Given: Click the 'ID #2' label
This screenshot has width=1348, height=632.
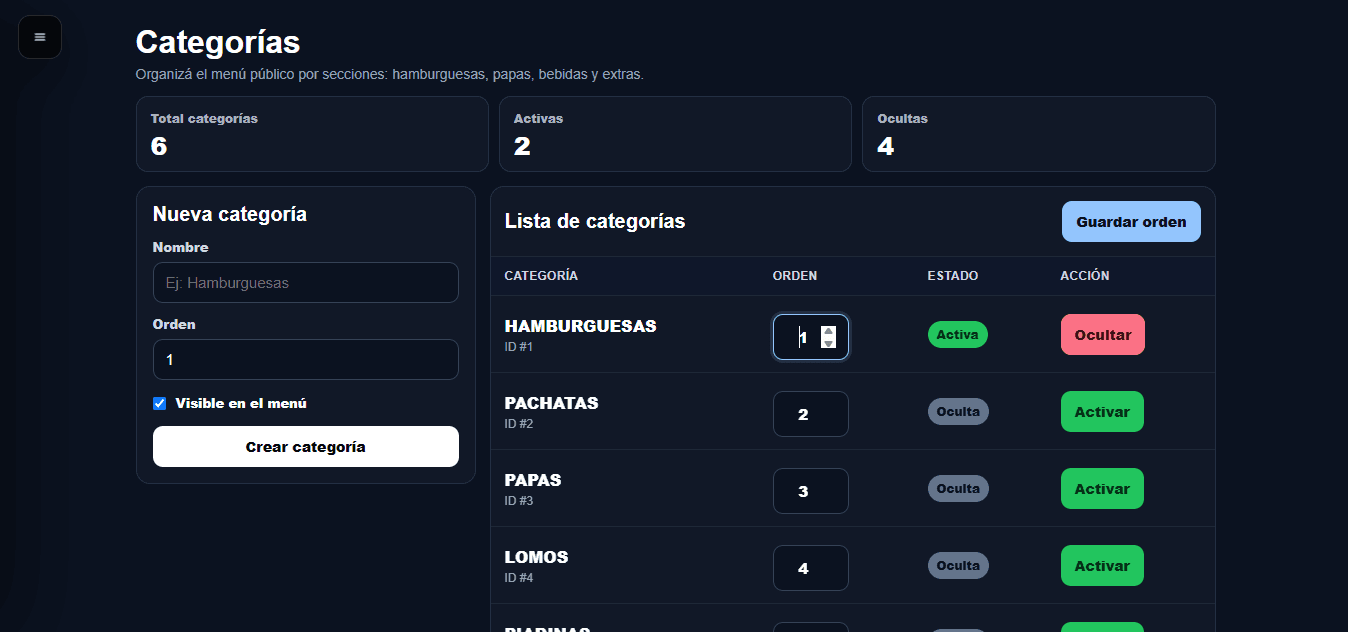Looking at the screenshot, I should (519, 424).
